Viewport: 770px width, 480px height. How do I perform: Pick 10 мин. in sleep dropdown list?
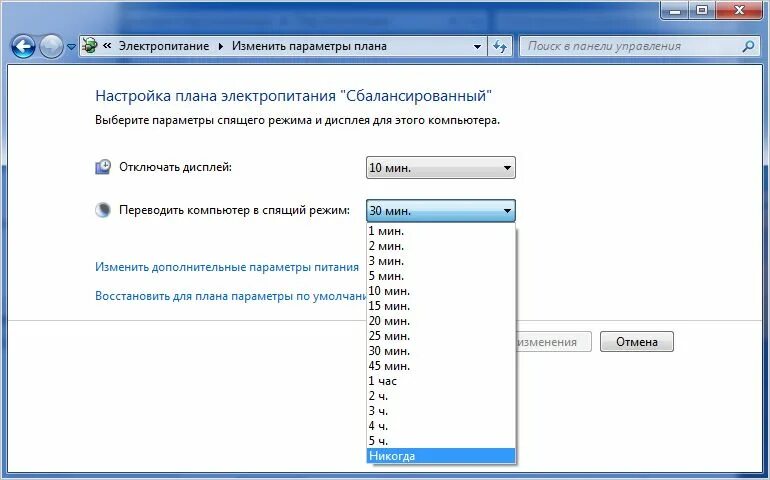[x=441, y=291]
